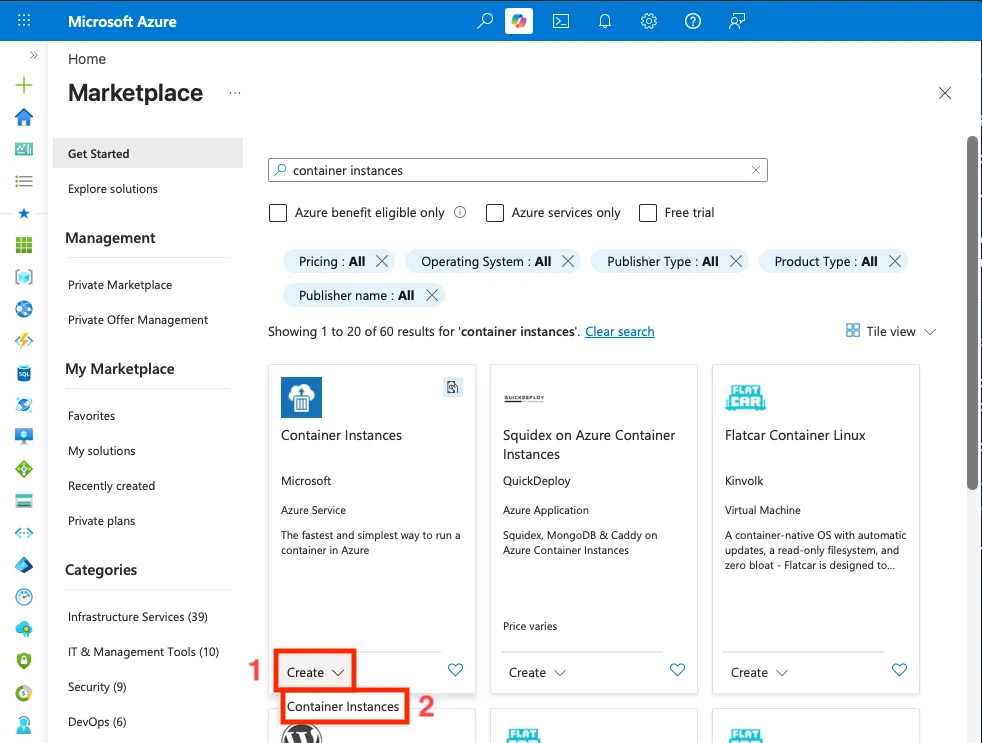Open Resource groups cube icon in sidebar
Image resolution: width=982 pixels, height=743 pixels.
[24, 277]
